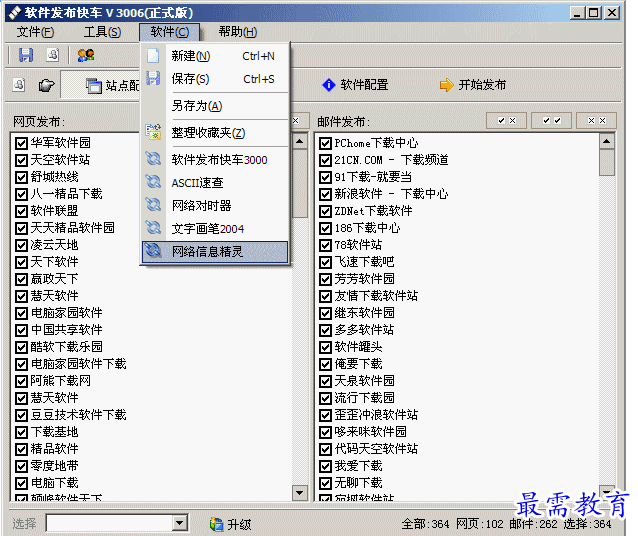The image size is (638, 536).
Task: Uncheck ZDNet下载软件 checkbox
Action: [x=325, y=211]
